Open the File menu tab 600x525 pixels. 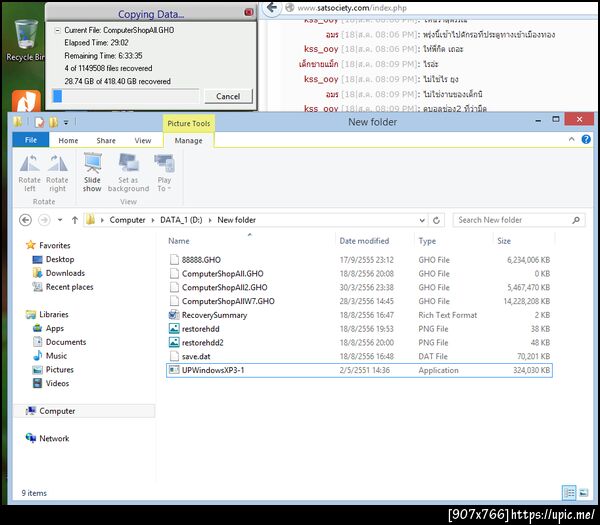[x=31, y=140]
